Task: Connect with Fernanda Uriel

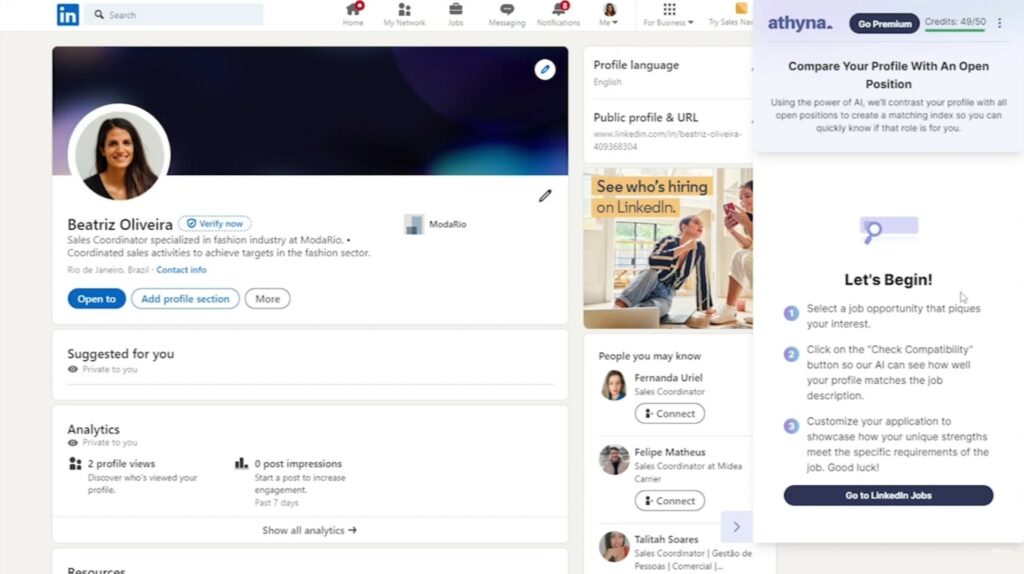Action: (669, 413)
